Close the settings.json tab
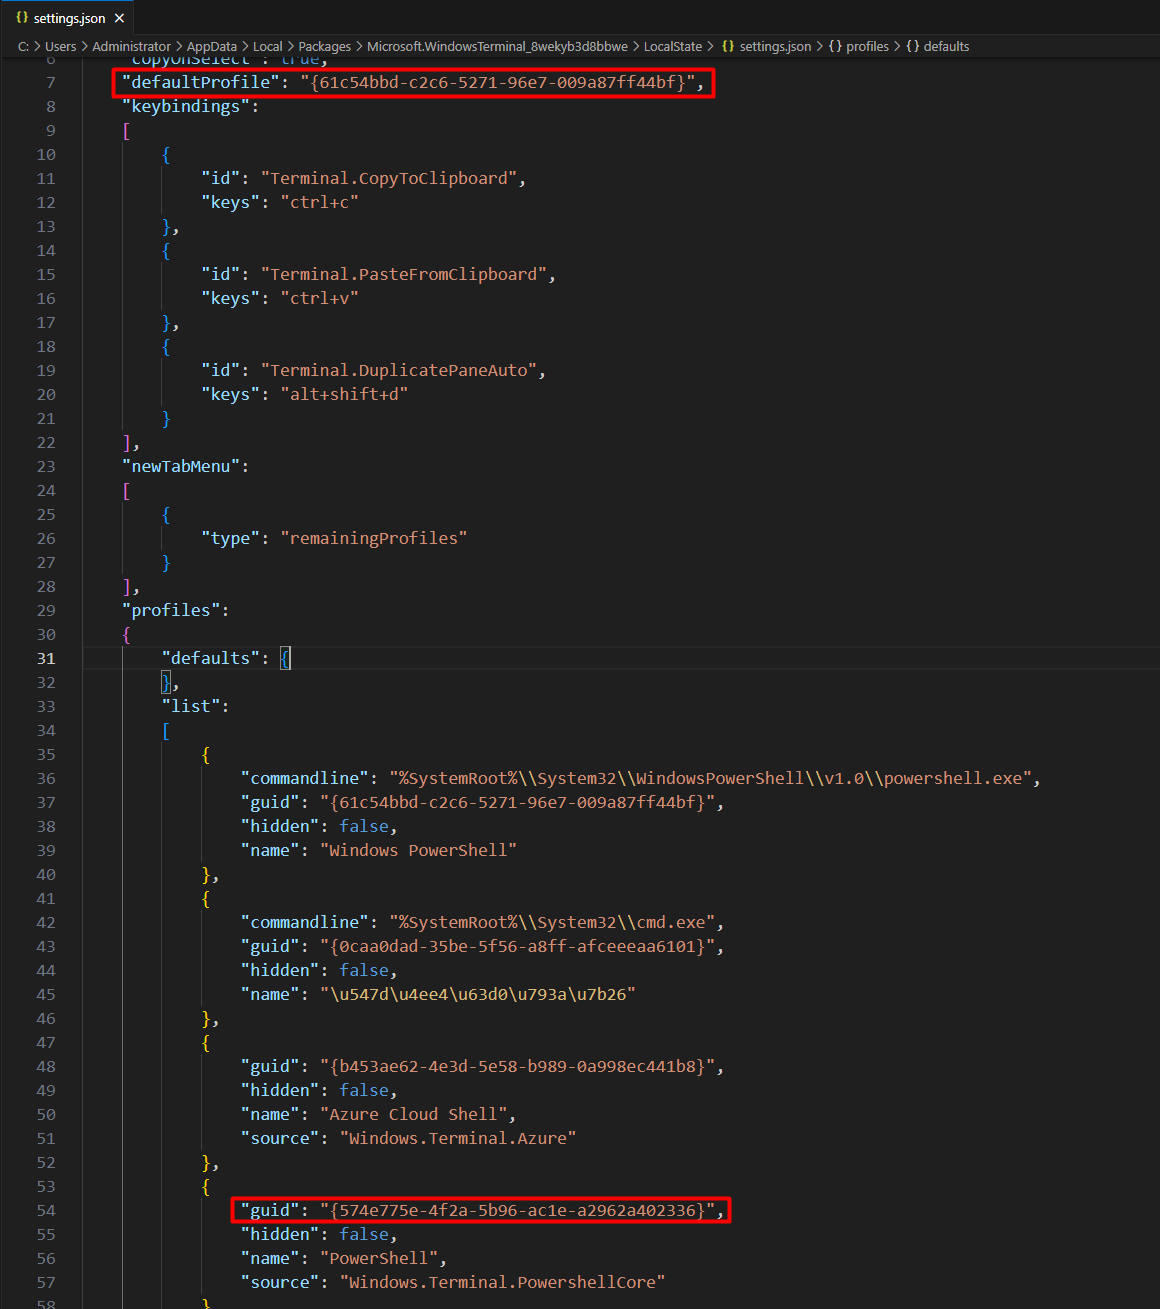 (119, 17)
